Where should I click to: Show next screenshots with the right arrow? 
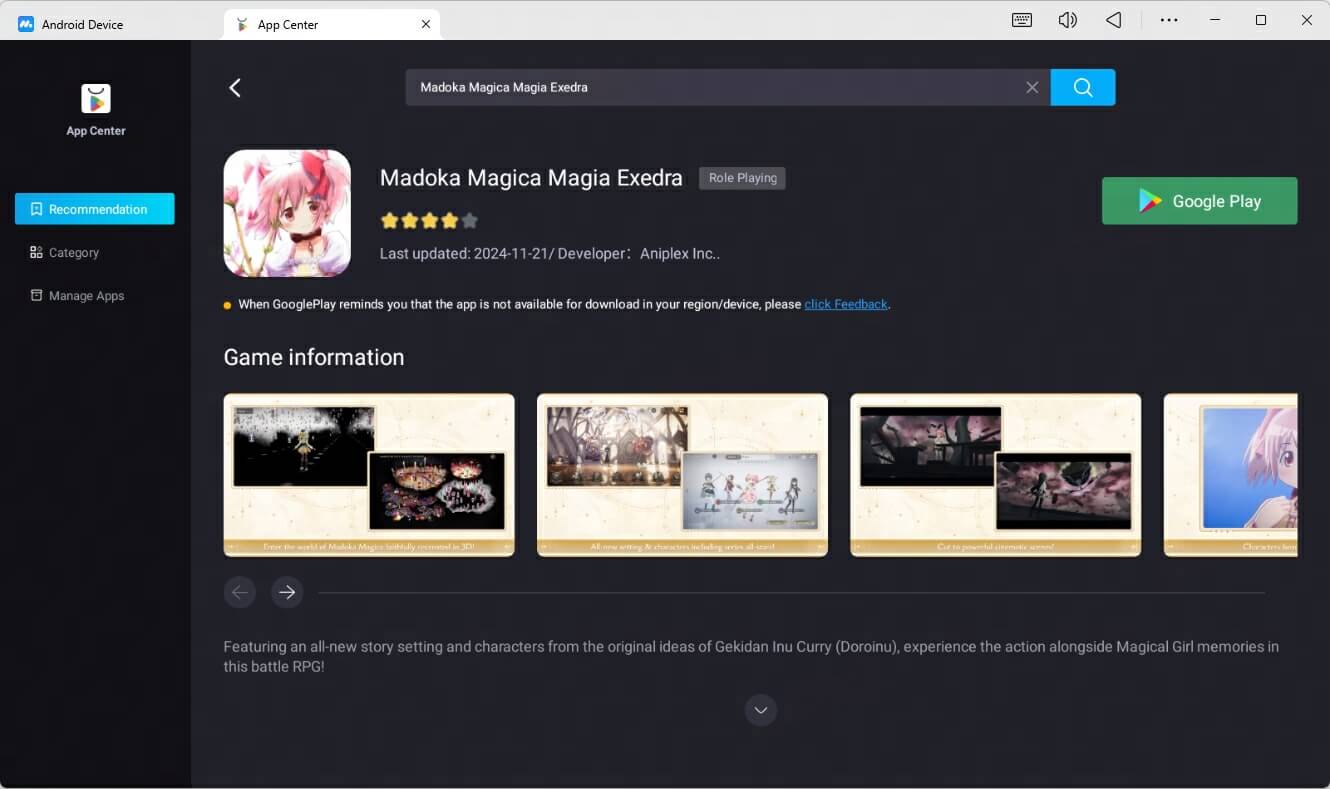(x=287, y=593)
